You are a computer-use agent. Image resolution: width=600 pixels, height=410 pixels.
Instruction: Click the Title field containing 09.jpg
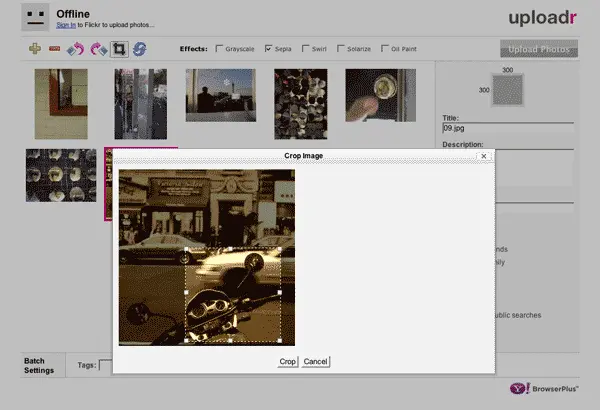(x=508, y=128)
